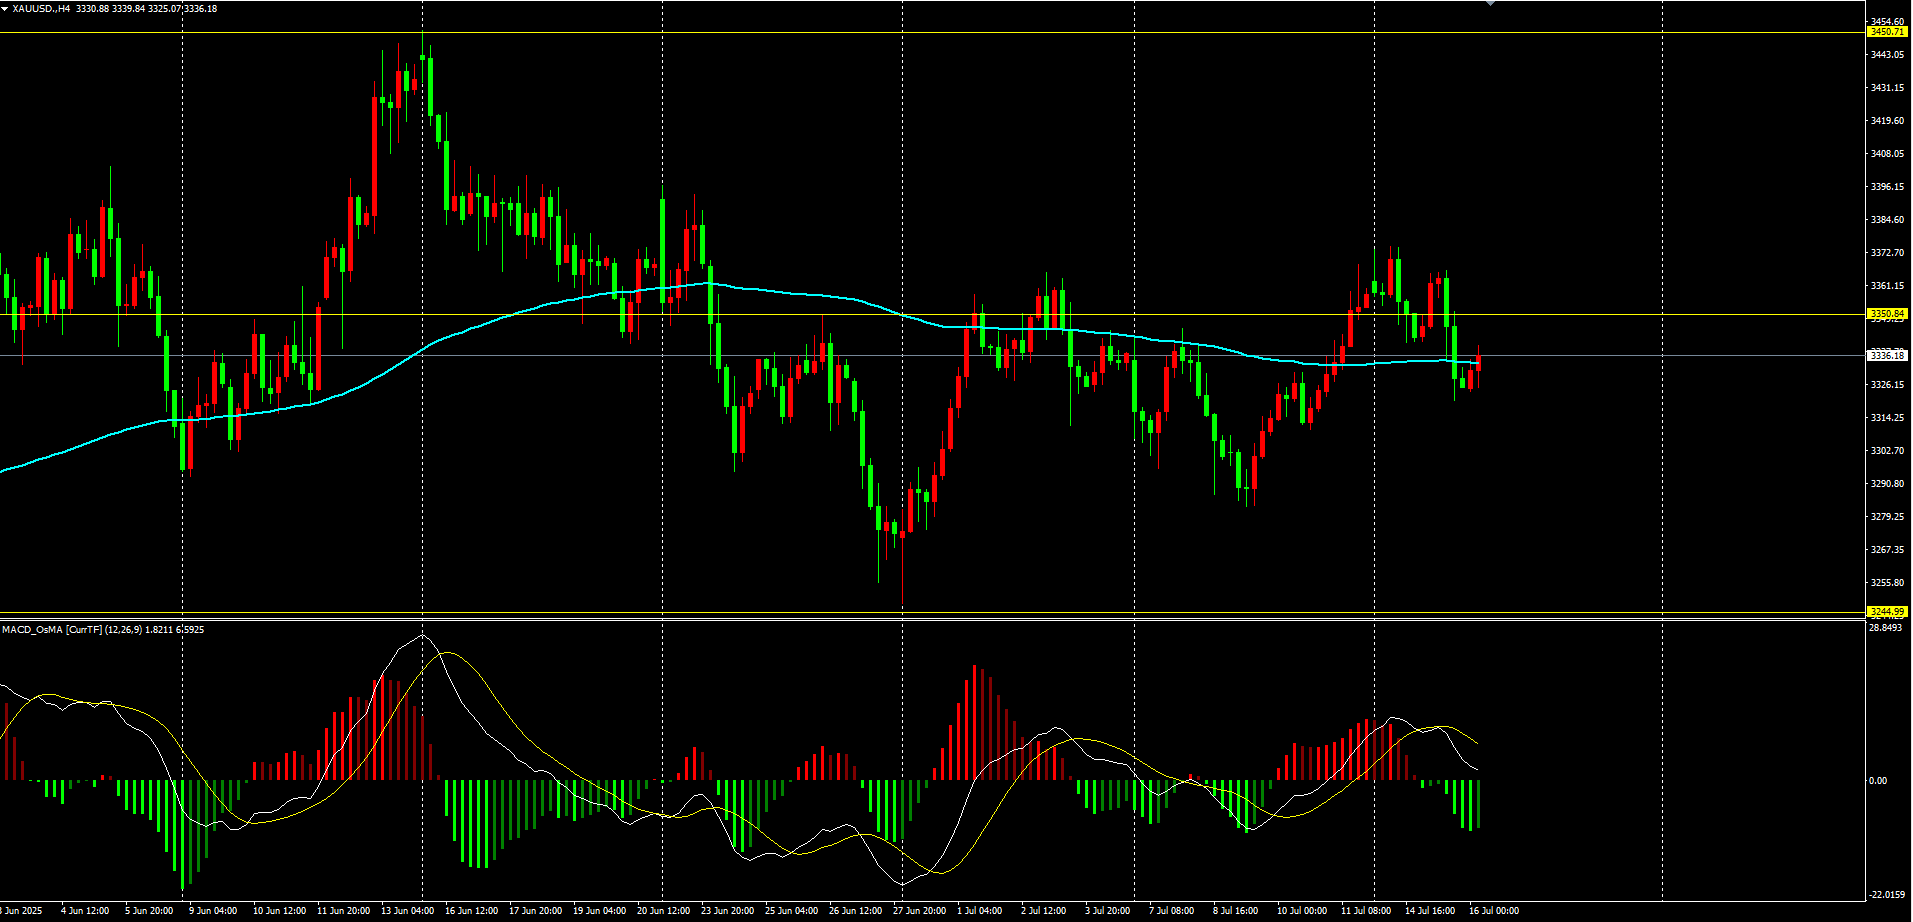Image resolution: width=1913 pixels, height=922 pixels.
Task: Click price scale value 3290.80
Action: (x=1887, y=484)
